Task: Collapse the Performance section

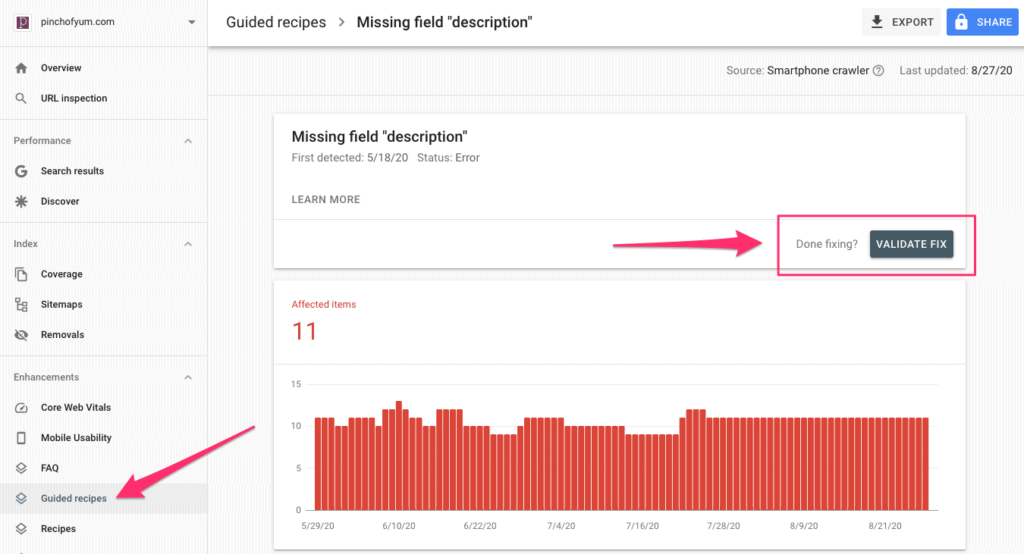Action: tap(188, 141)
